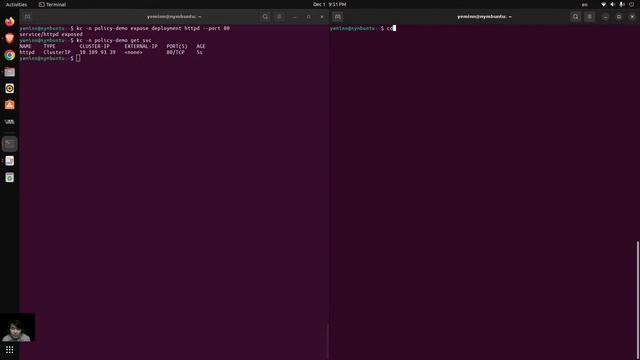Open the volume indicator in top bar

[612, 4]
